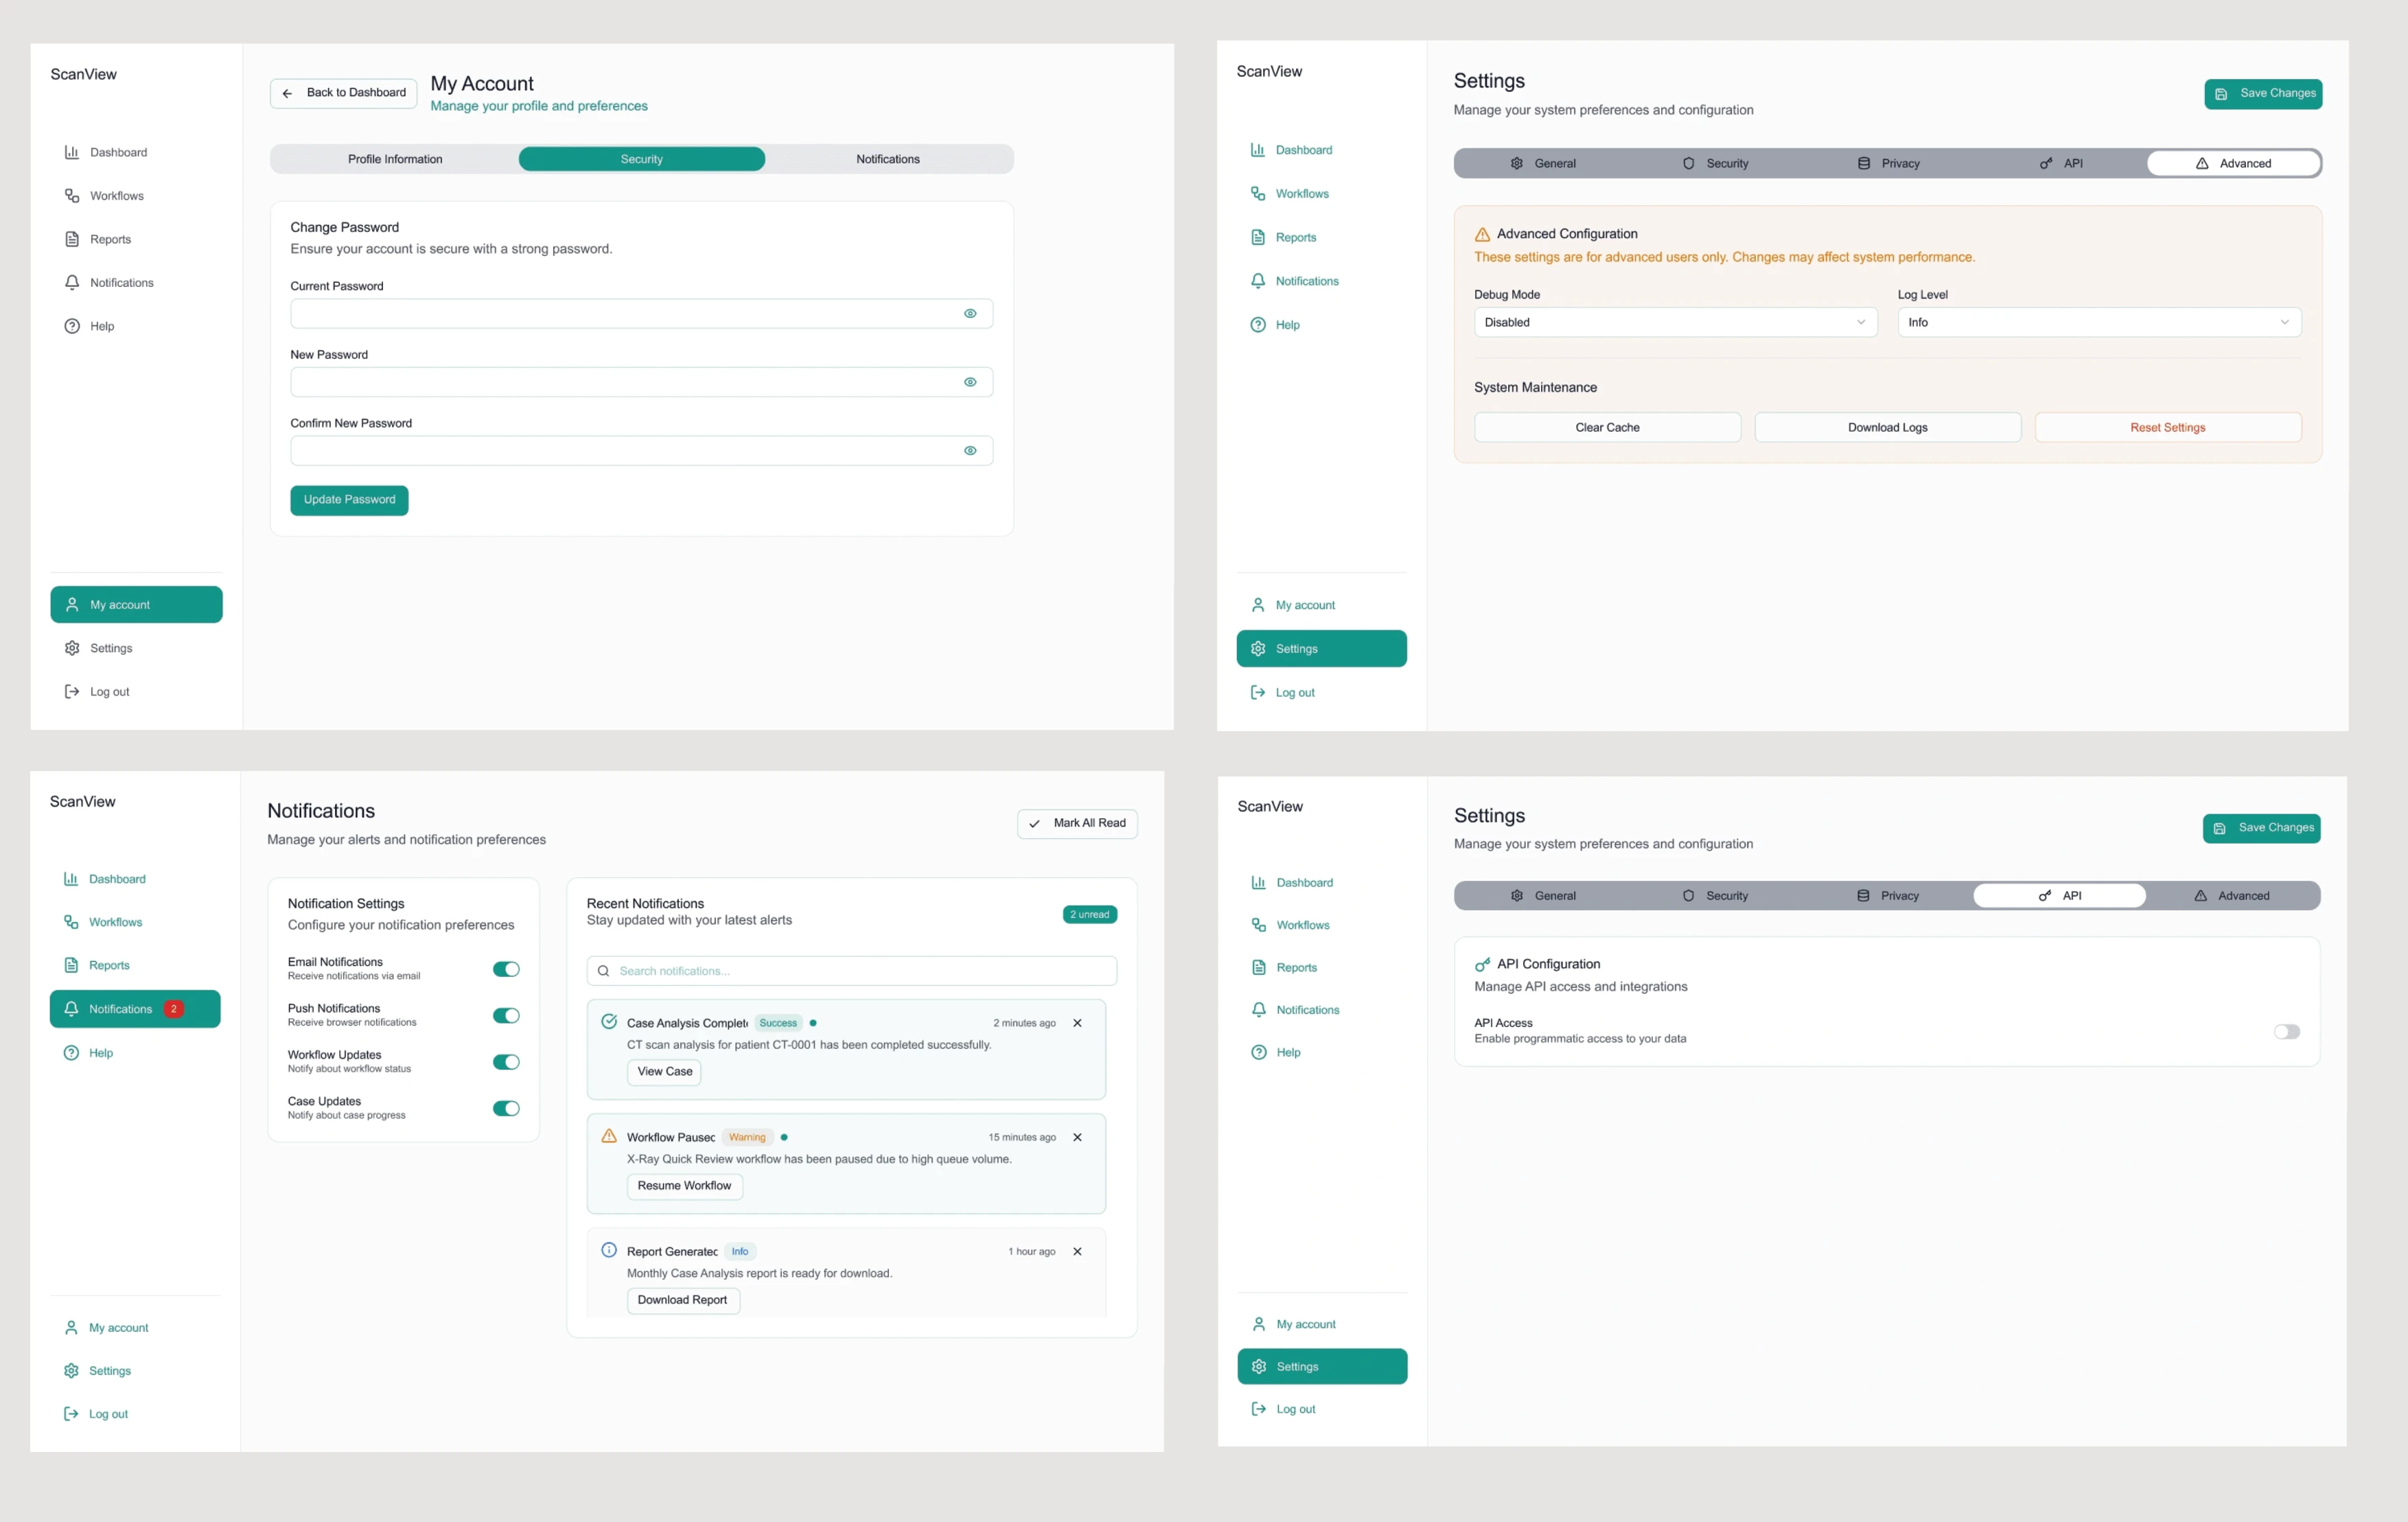This screenshot has height=1522, width=2408.
Task: Click the info icon beside Report Generated
Action: [608, 1250]
